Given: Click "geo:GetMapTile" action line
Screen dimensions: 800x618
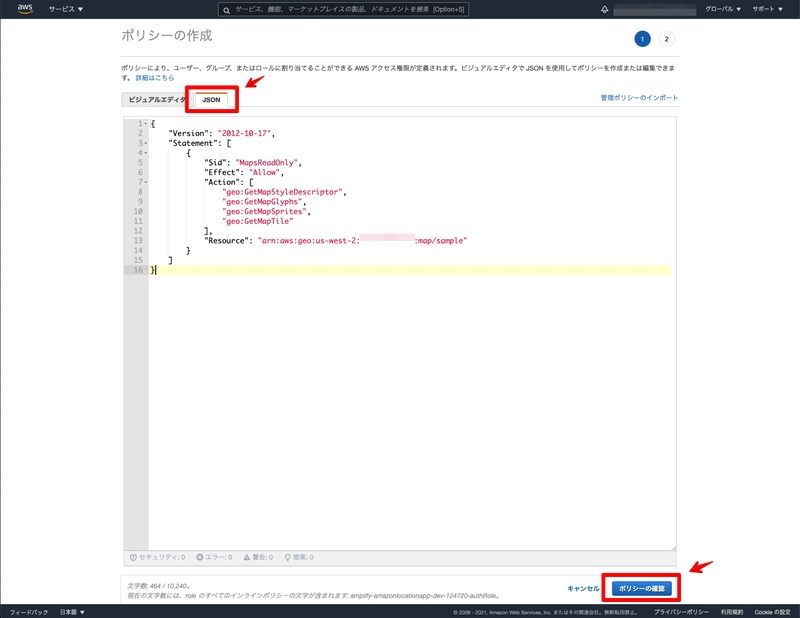Looking at the screenshot, I should (x=258, y=221).
